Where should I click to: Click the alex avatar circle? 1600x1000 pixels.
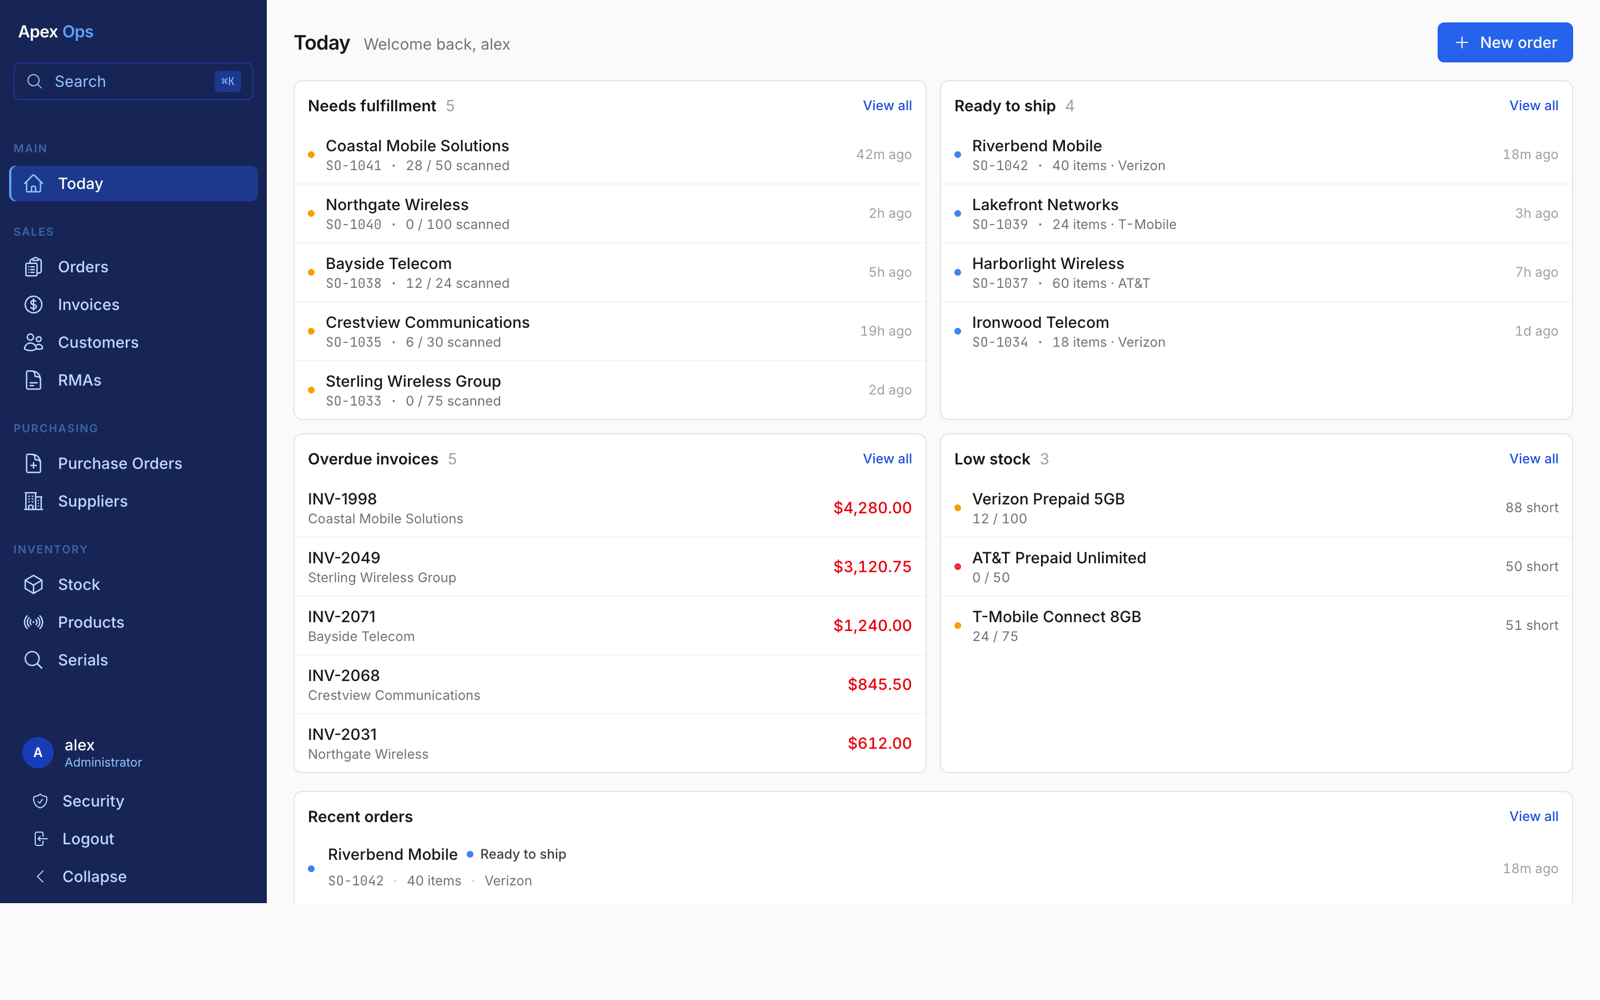pos(38,753)
